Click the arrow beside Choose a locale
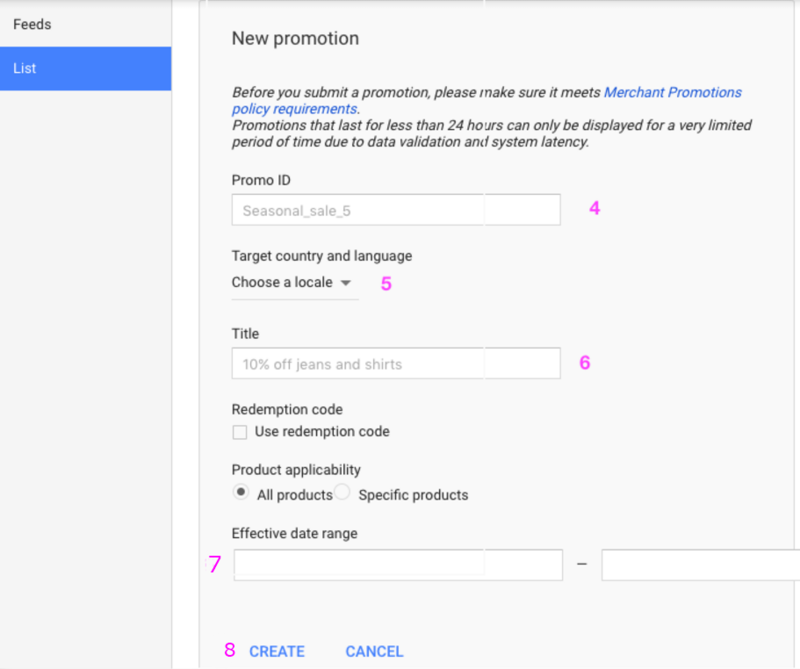800x669 pixels. [346, 283]
